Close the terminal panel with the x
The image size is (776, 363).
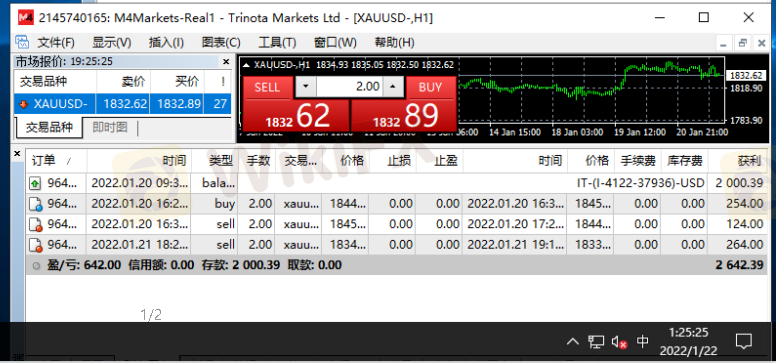17,154
